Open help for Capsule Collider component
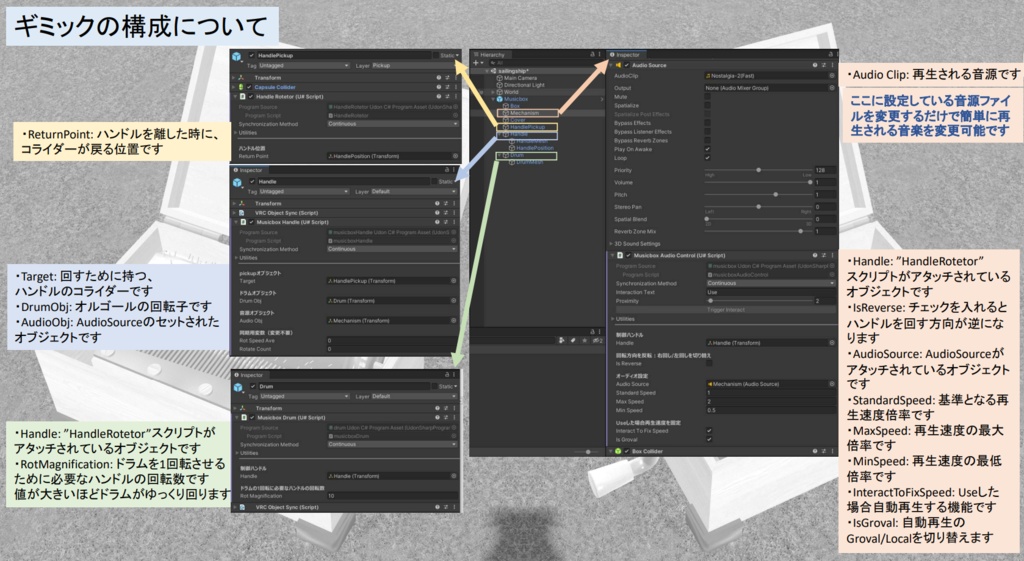The image size is (1024, 561). pyautogui.click(x=438, y=87)
